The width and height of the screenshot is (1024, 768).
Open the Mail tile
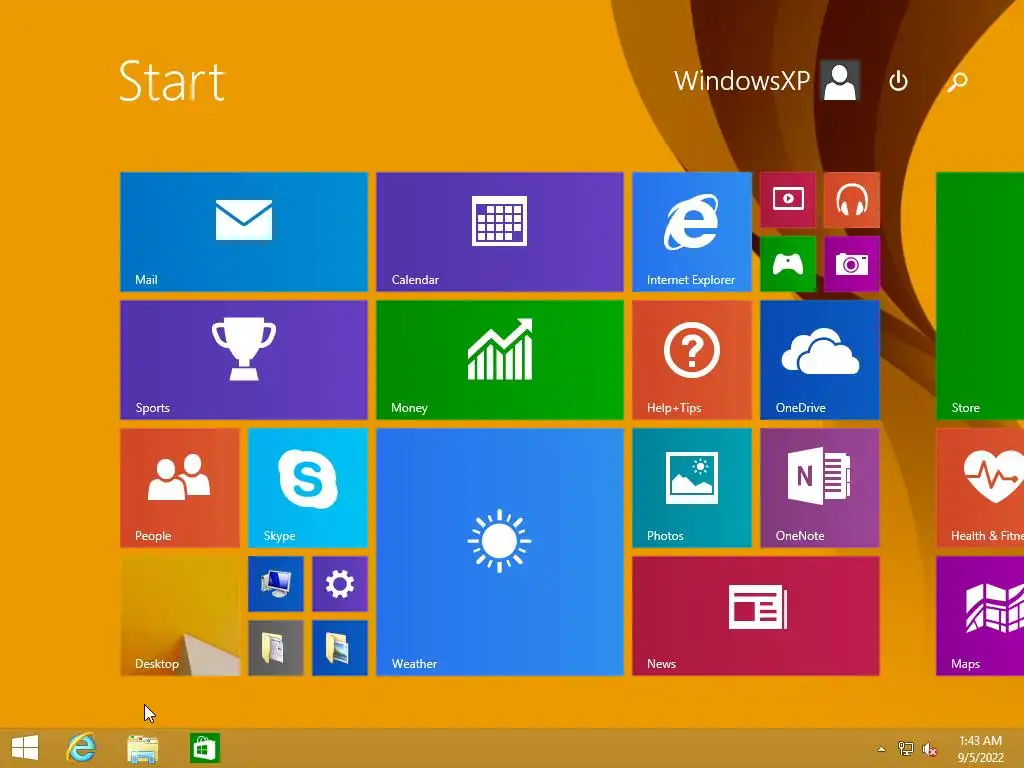coord(244,232)
